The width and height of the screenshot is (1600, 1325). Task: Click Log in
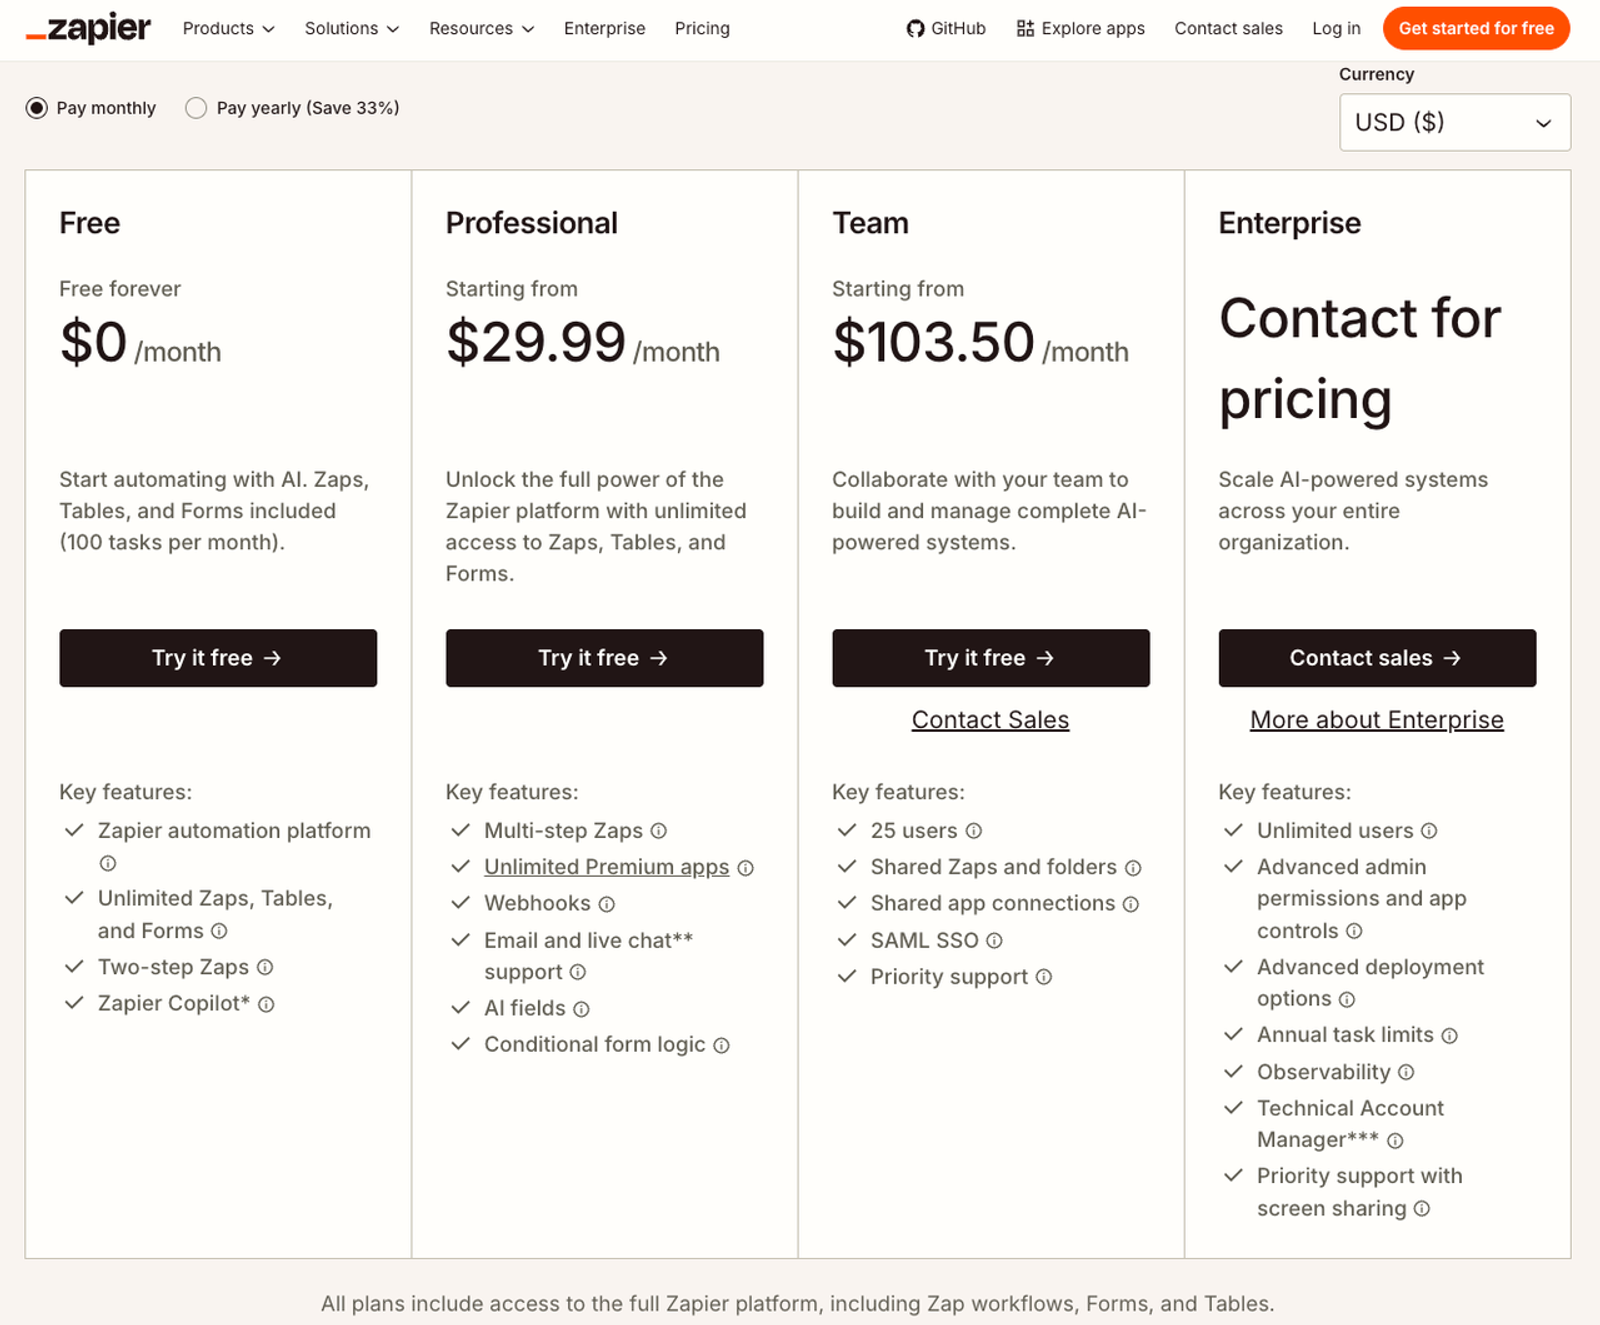coord(1336,29)
